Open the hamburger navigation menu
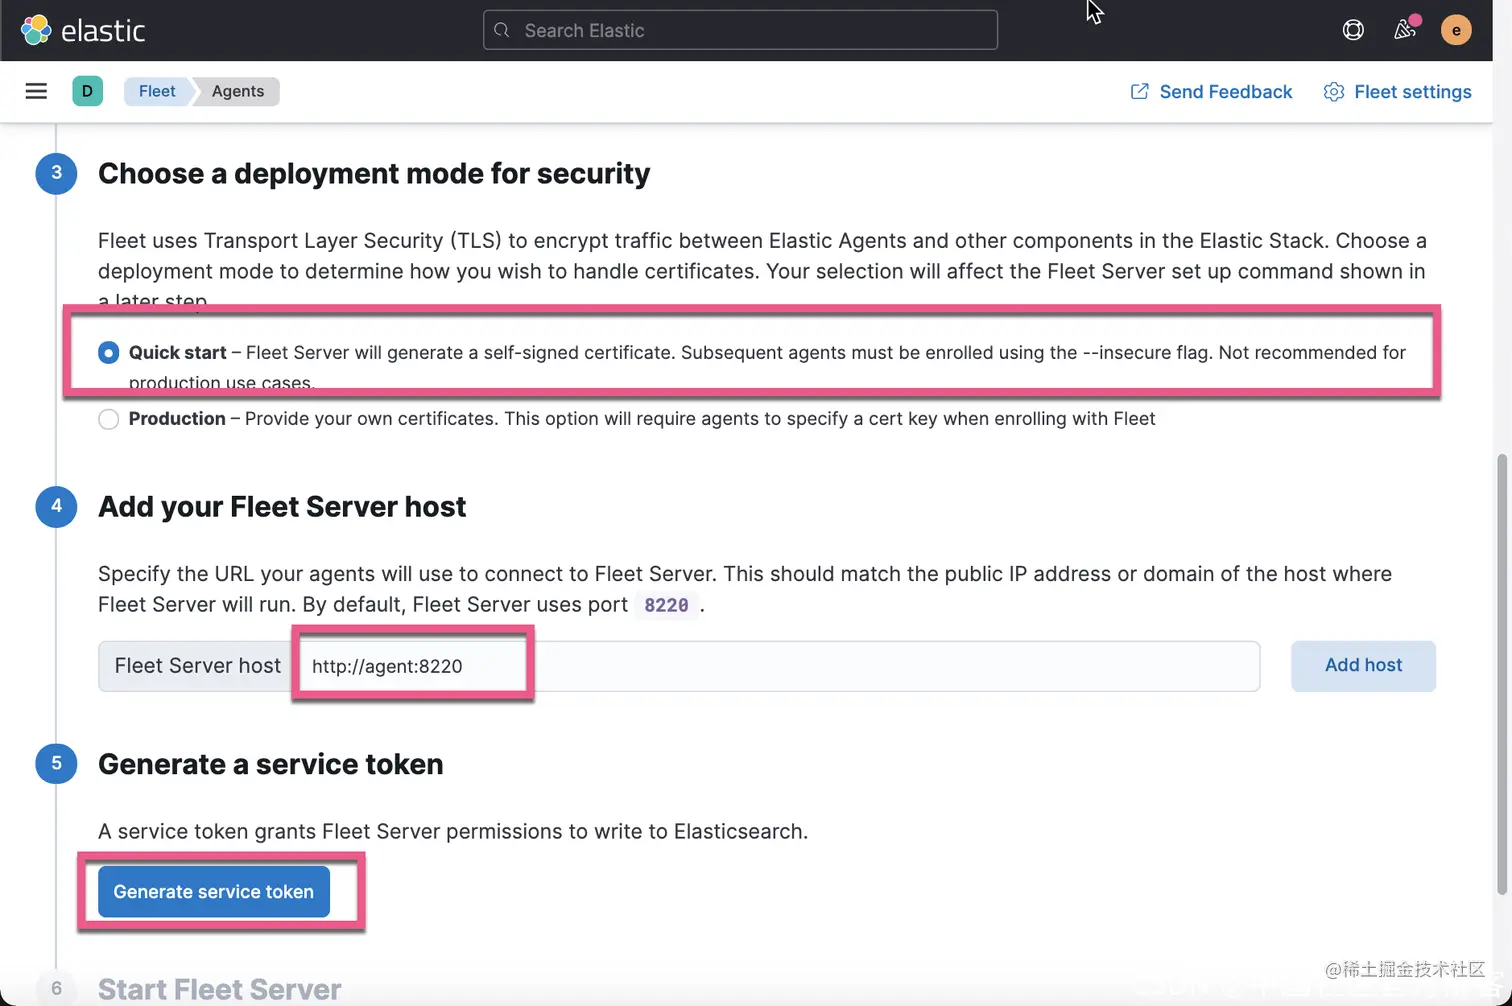The width and height of the screenshot is (1512, 1006). [36, 91]
